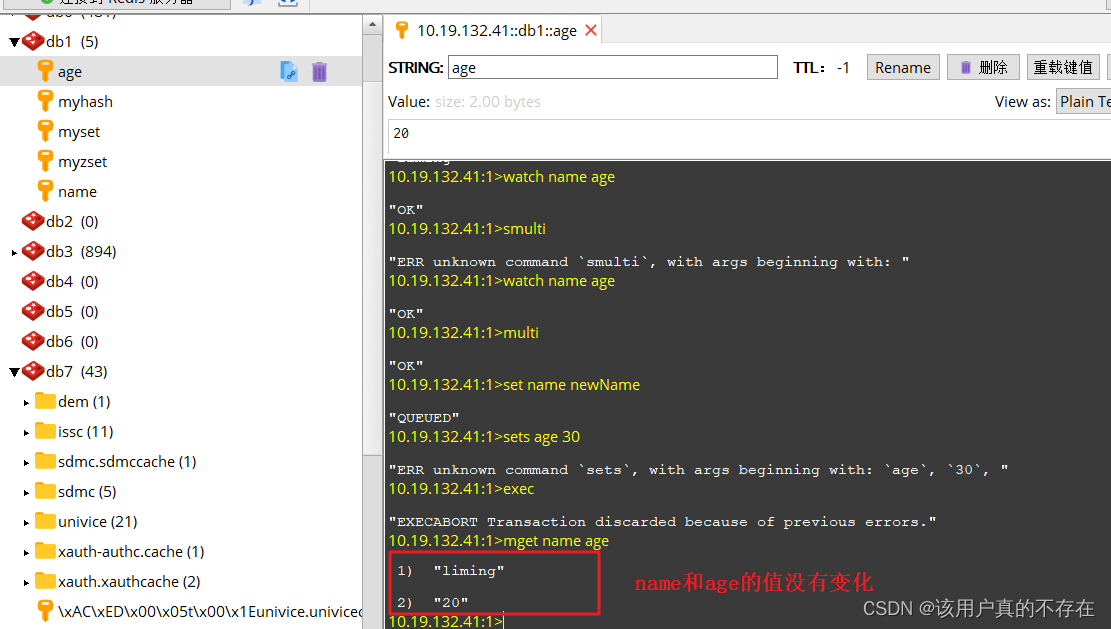
Task: Expand the xauth-authc.cache (1) folder
Action: tap(26, 552)
